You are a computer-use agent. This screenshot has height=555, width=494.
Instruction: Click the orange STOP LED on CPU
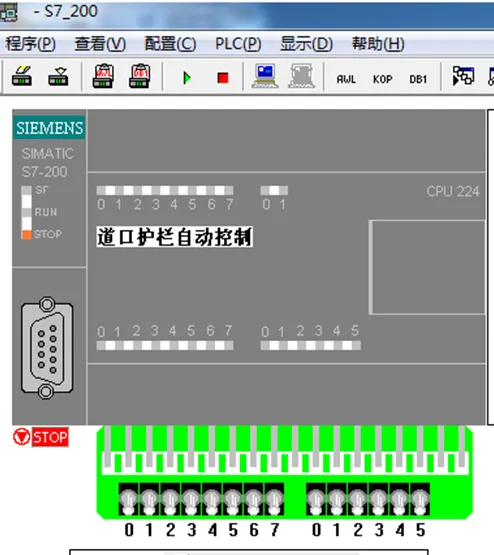[27, 235]
